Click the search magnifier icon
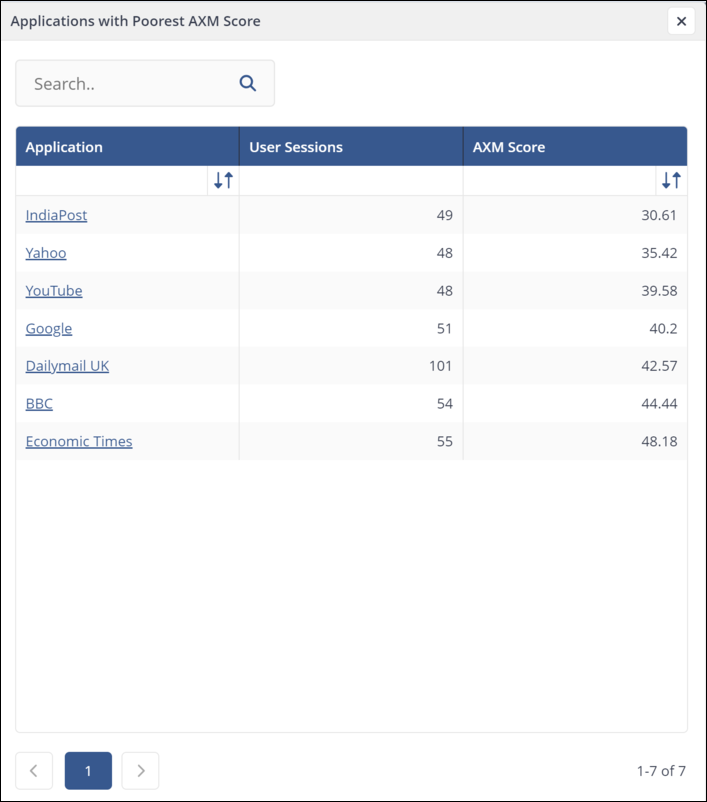707x802 pixels. pyautogui.click(x=248, y=84)
